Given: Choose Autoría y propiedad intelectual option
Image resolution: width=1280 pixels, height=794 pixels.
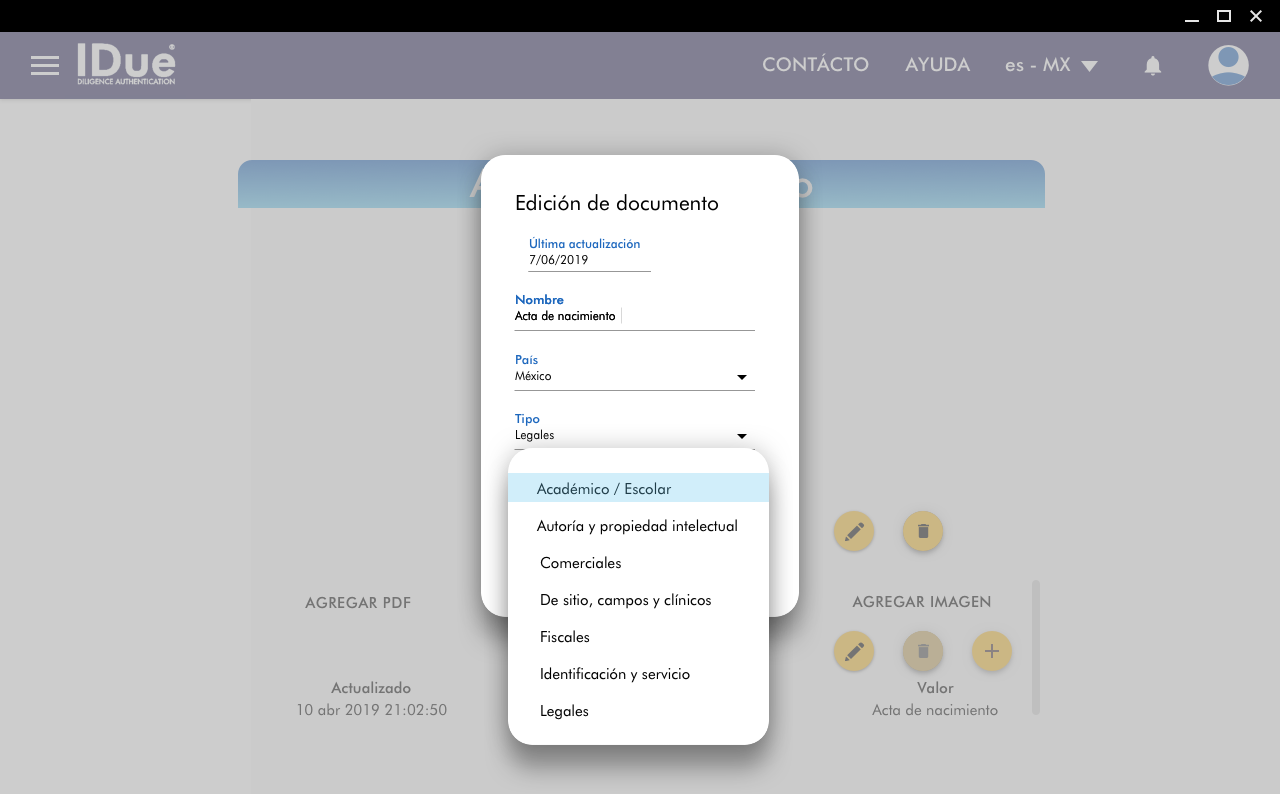Looking at the screenshot, I should 638,526.
